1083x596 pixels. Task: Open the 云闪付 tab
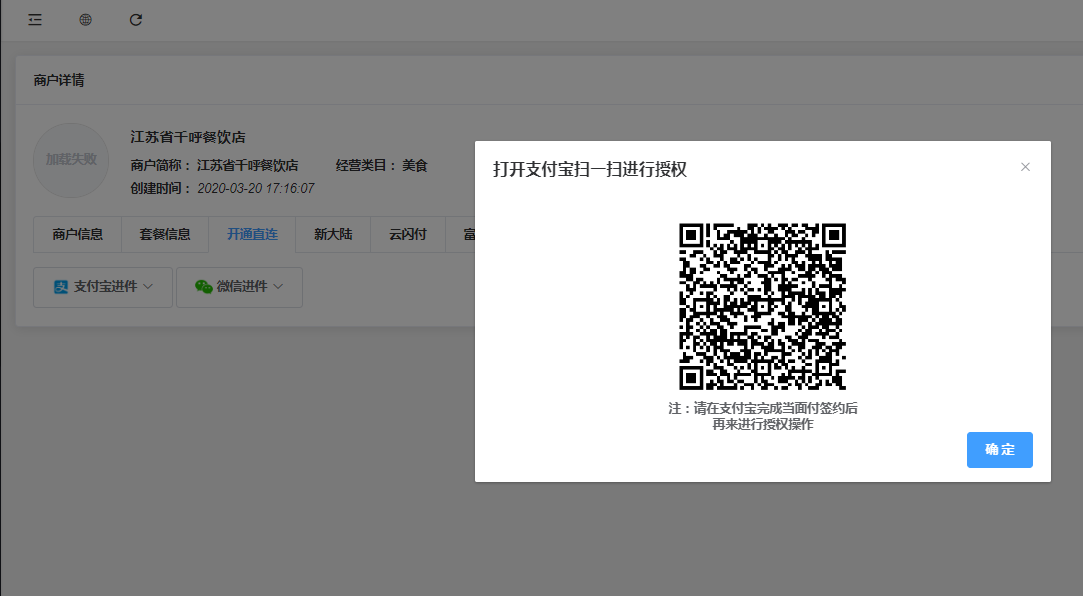pos(408,235)
